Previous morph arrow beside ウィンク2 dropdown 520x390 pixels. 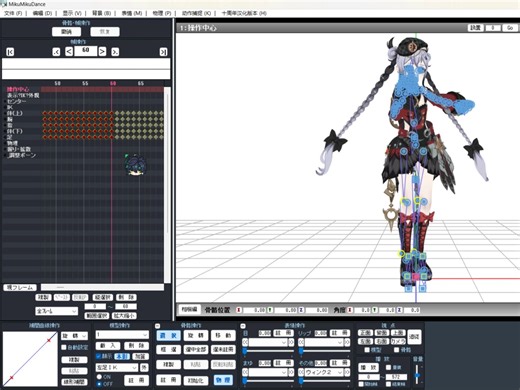(301, 372)
